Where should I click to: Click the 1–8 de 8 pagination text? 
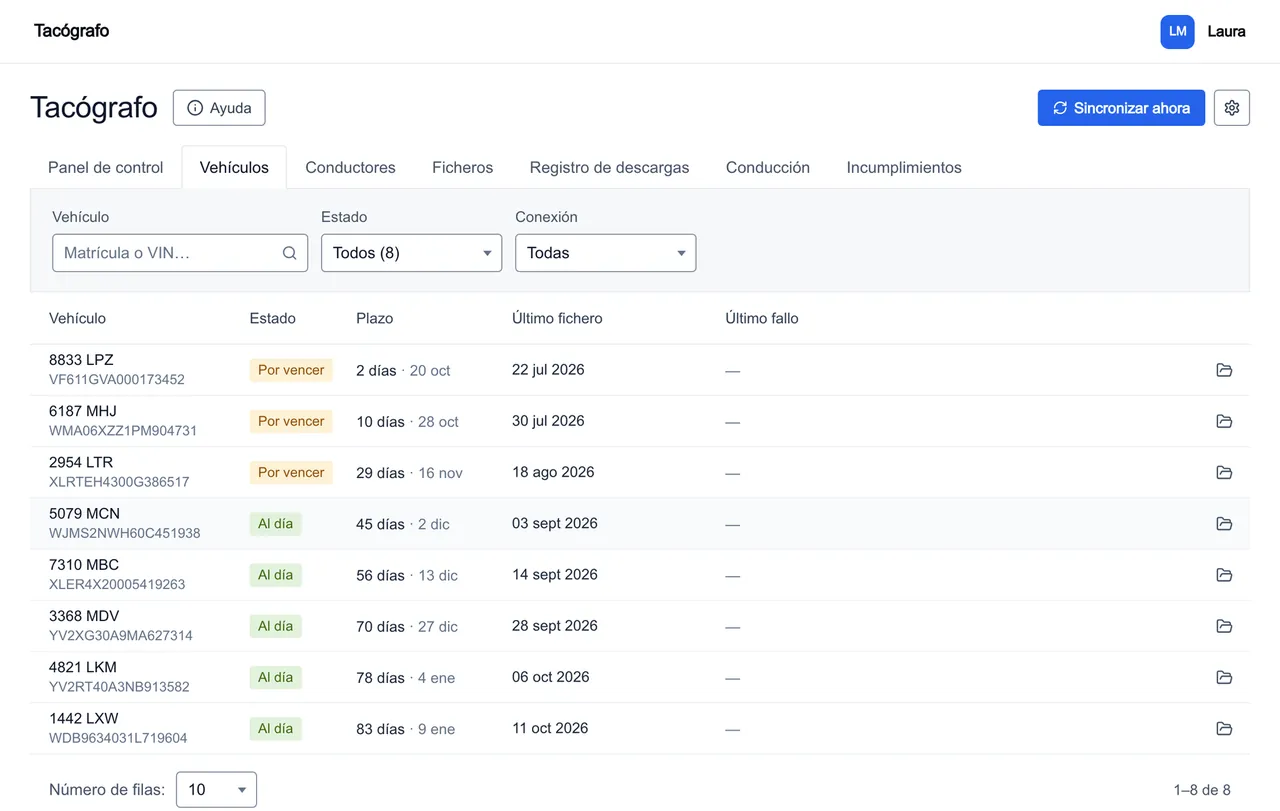1202,790
